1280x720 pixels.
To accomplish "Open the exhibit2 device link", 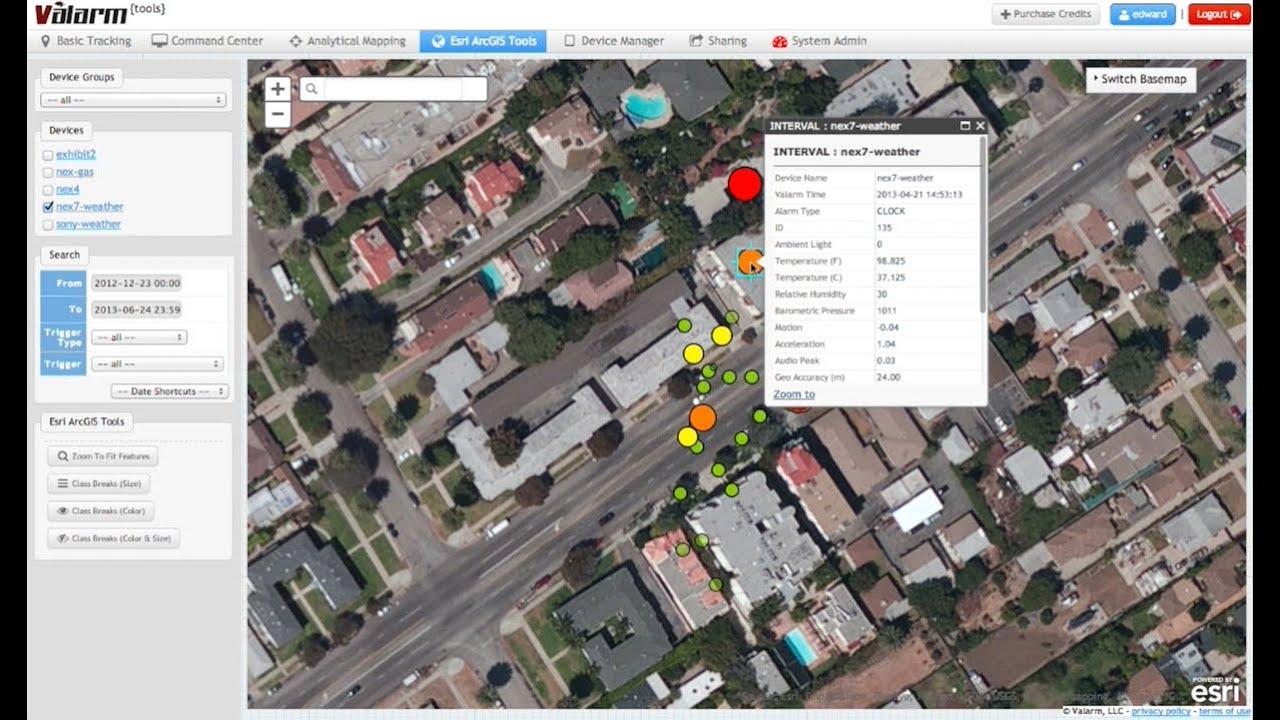I will [76, 155].
